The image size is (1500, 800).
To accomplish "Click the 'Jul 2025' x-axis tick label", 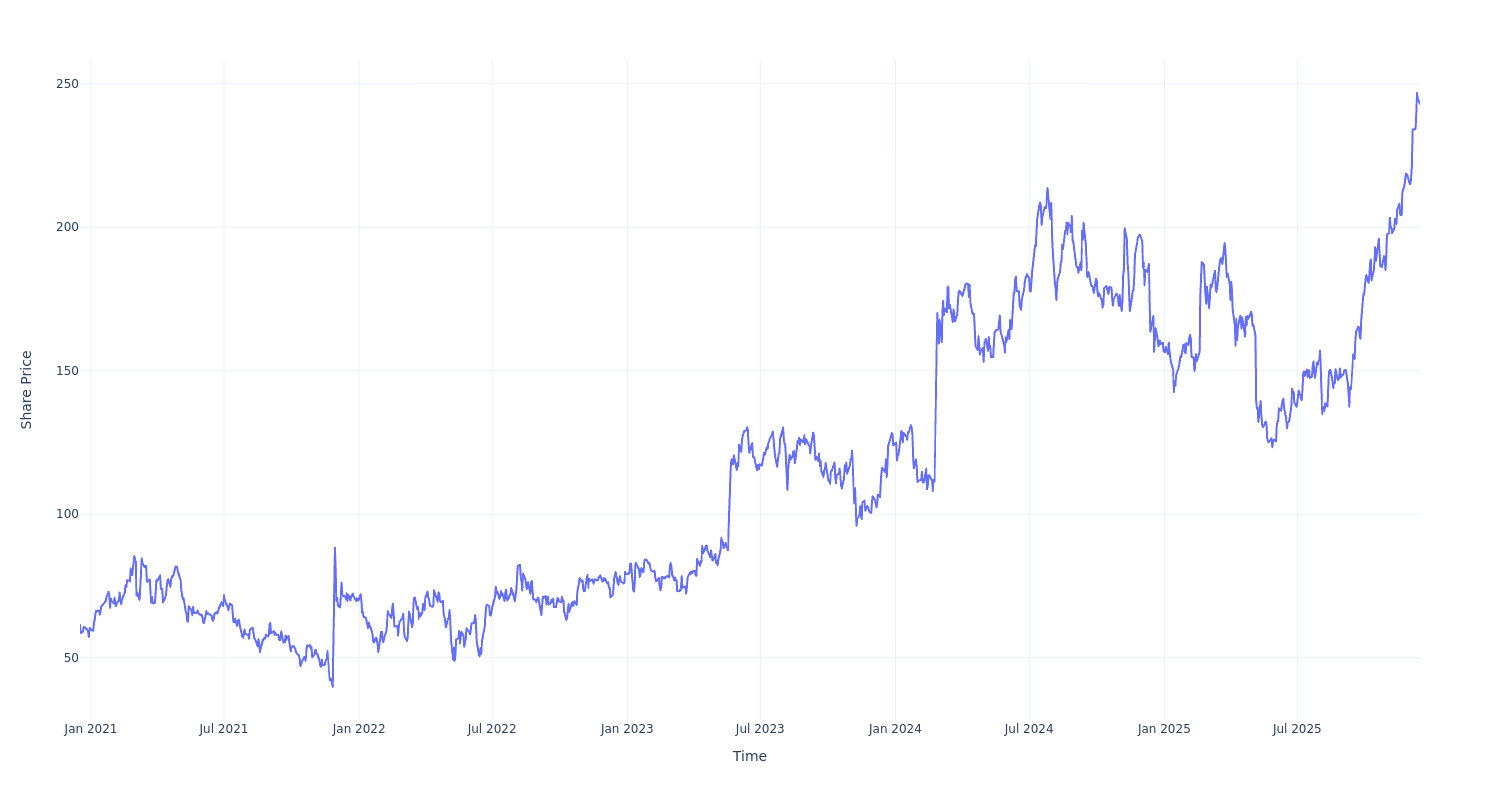I will click(x=1297, y=729).
